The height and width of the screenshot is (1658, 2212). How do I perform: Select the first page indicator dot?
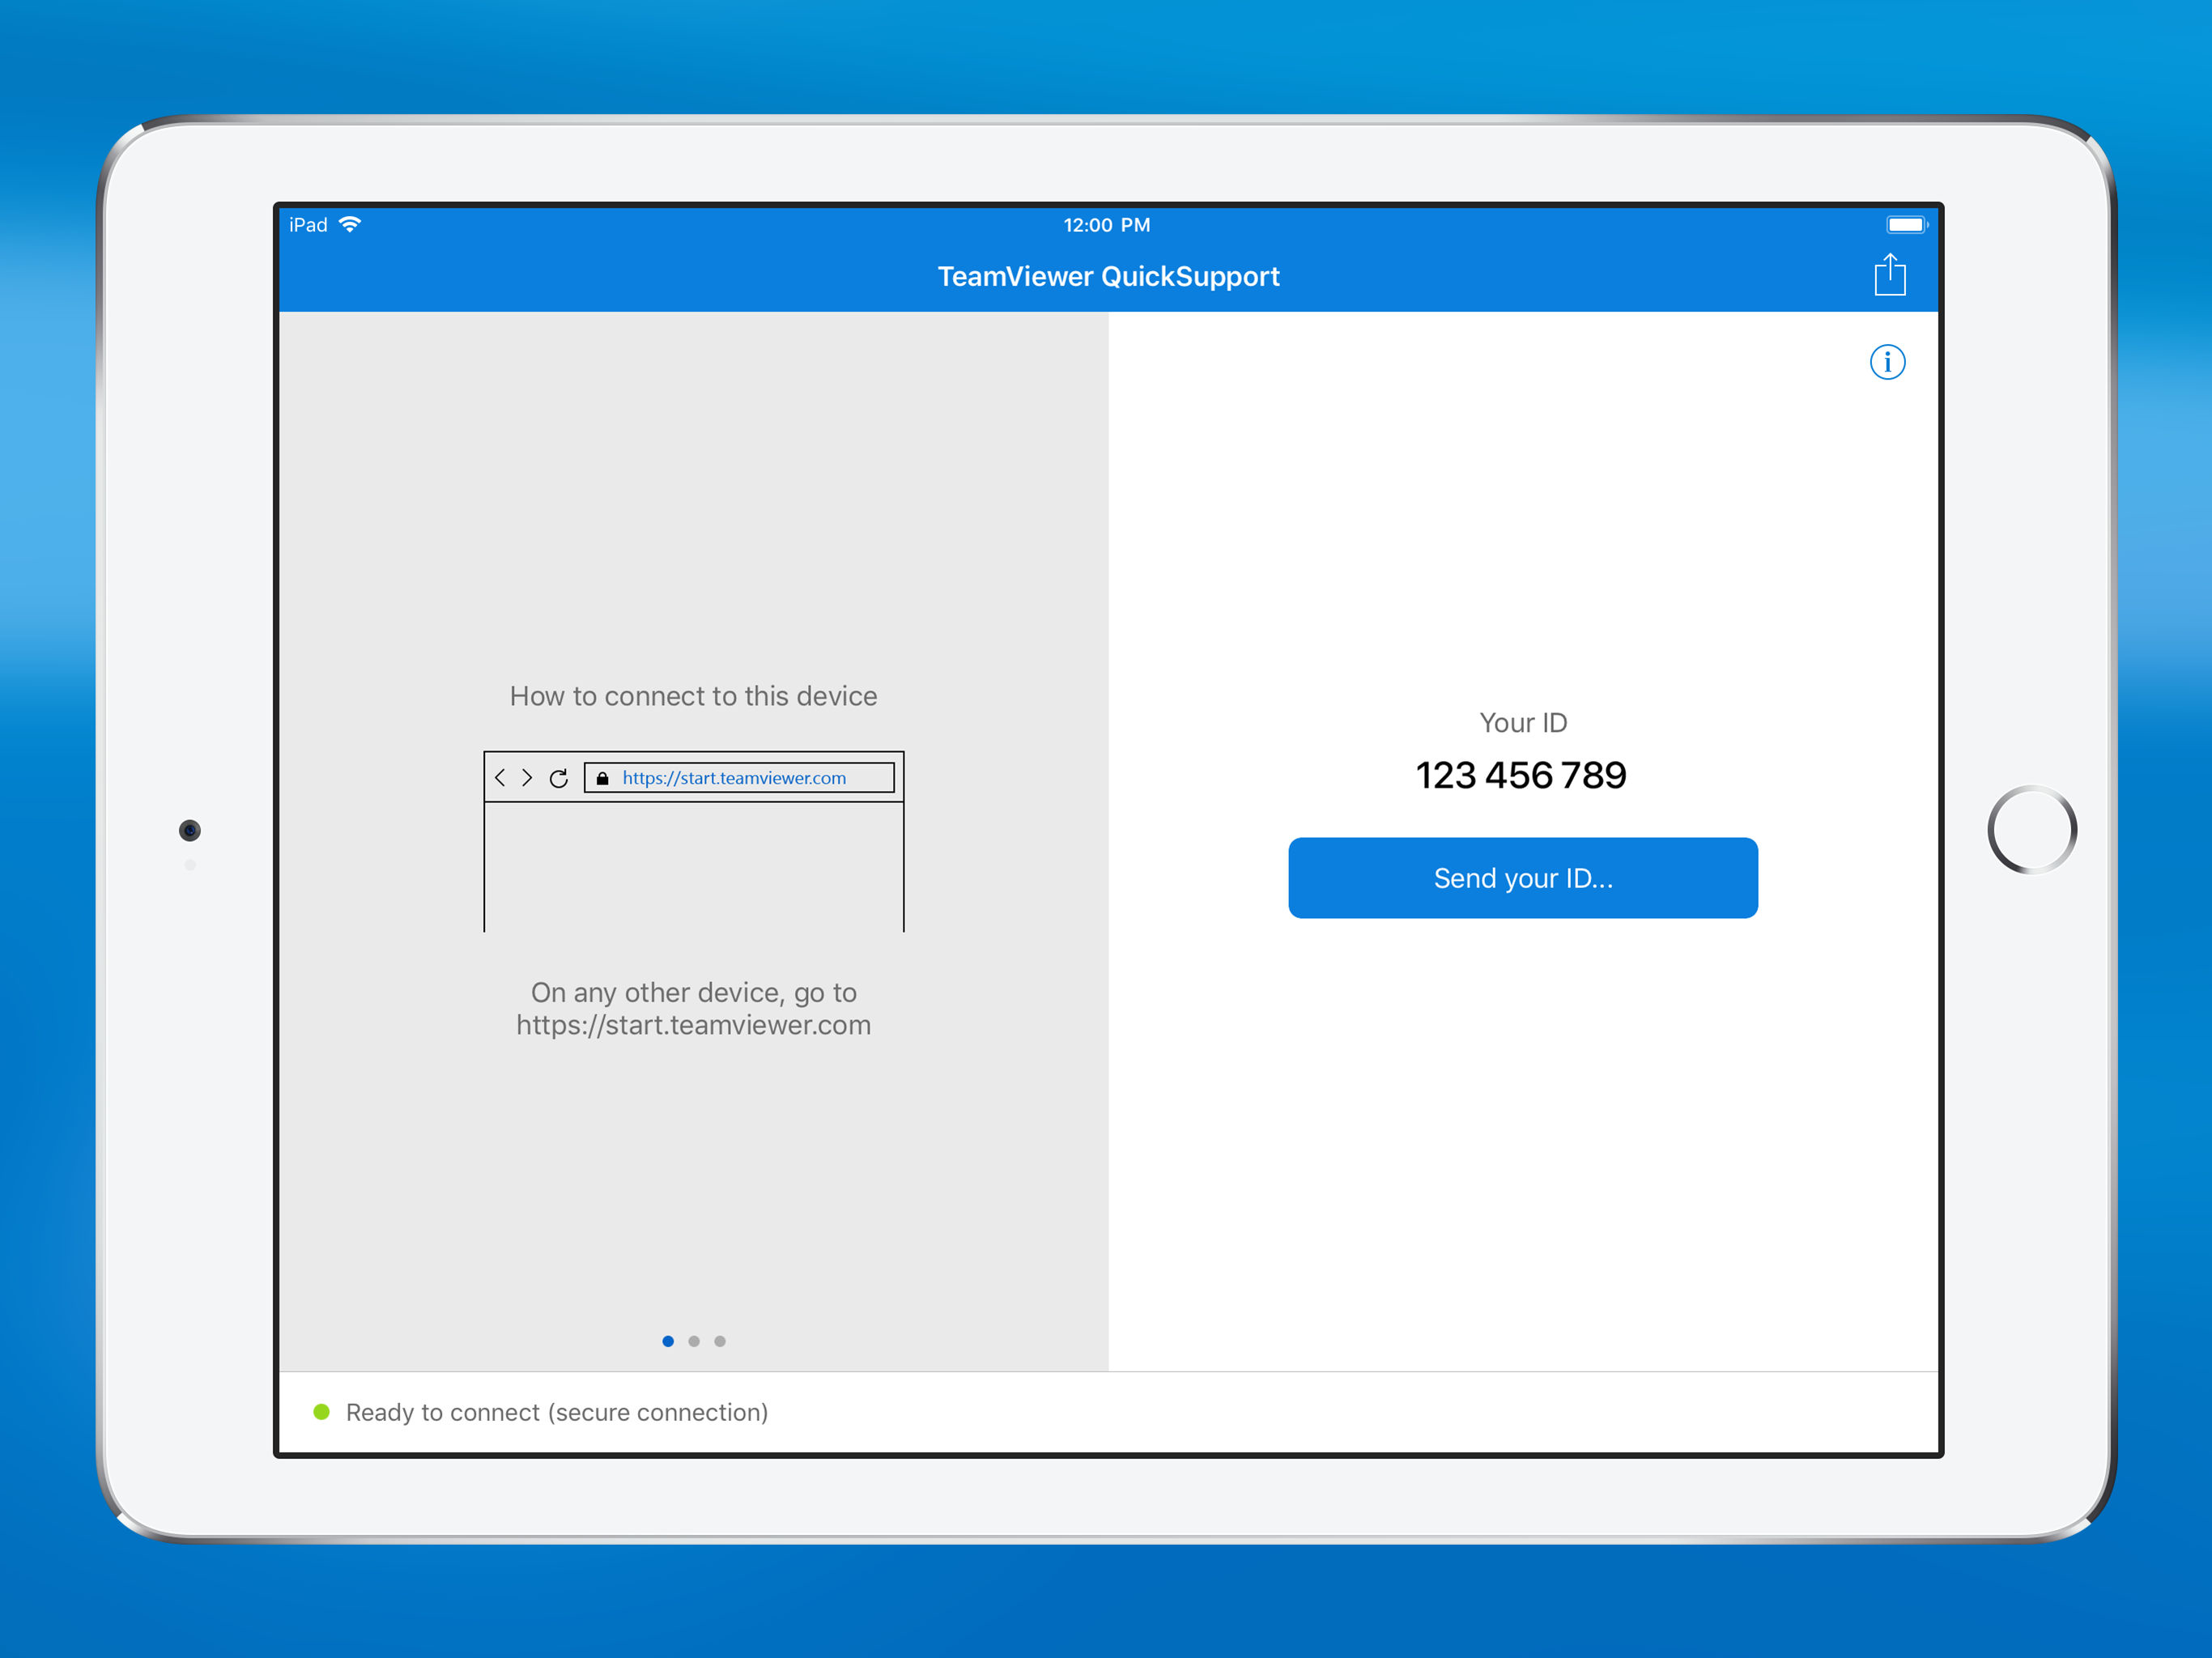(x=668, y=1341)
